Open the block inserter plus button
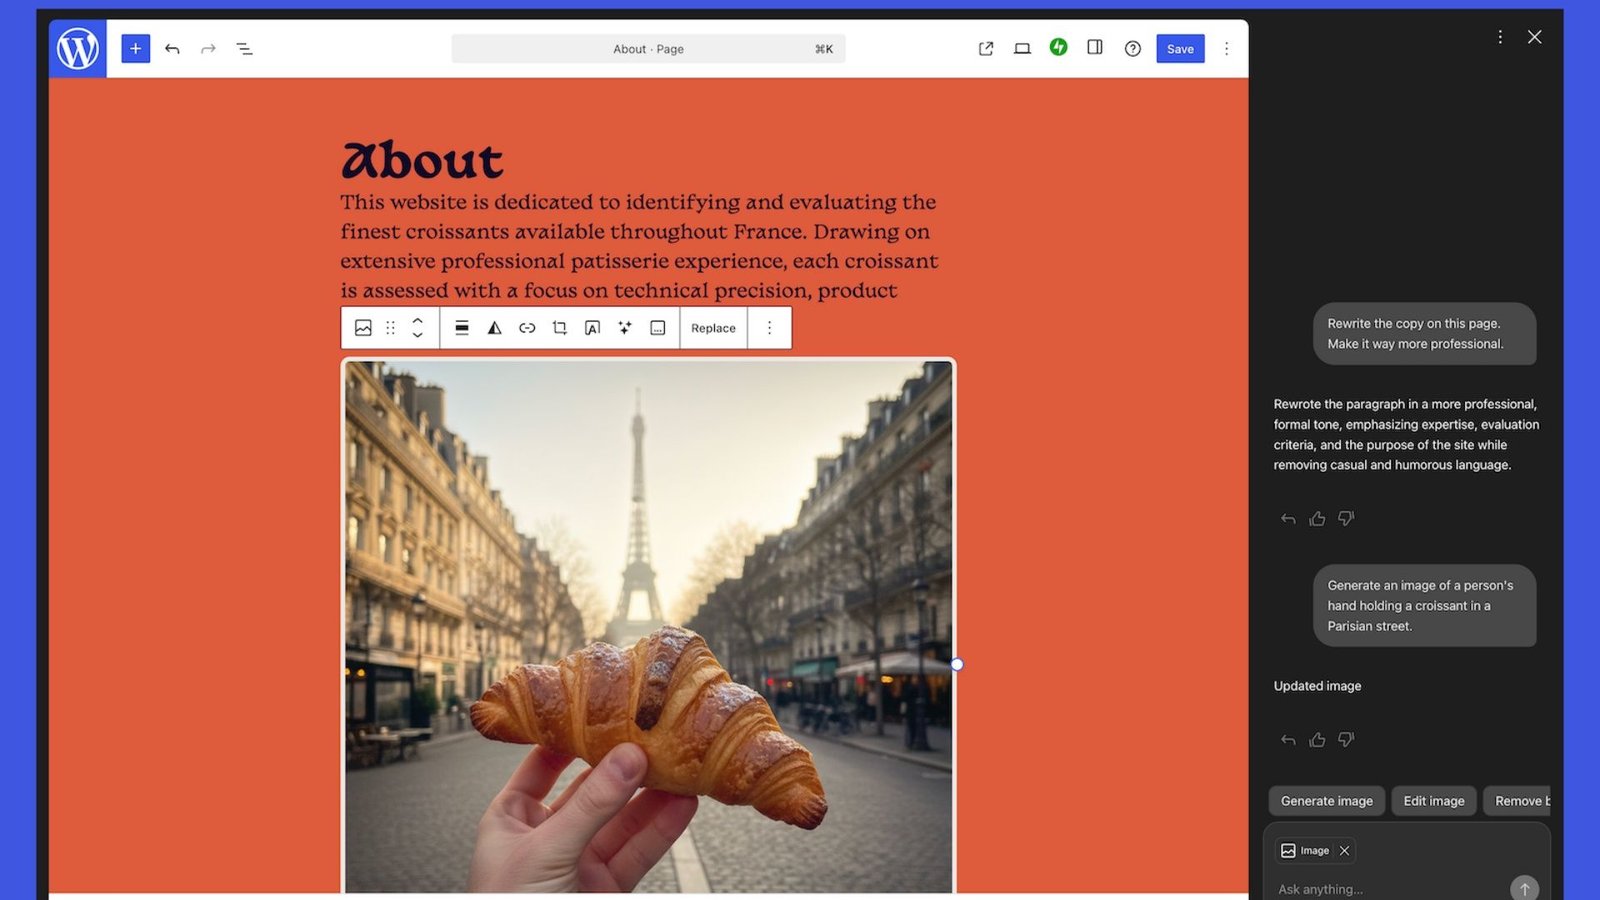This screenshot has width=1600, height=900. click(136, 48)
